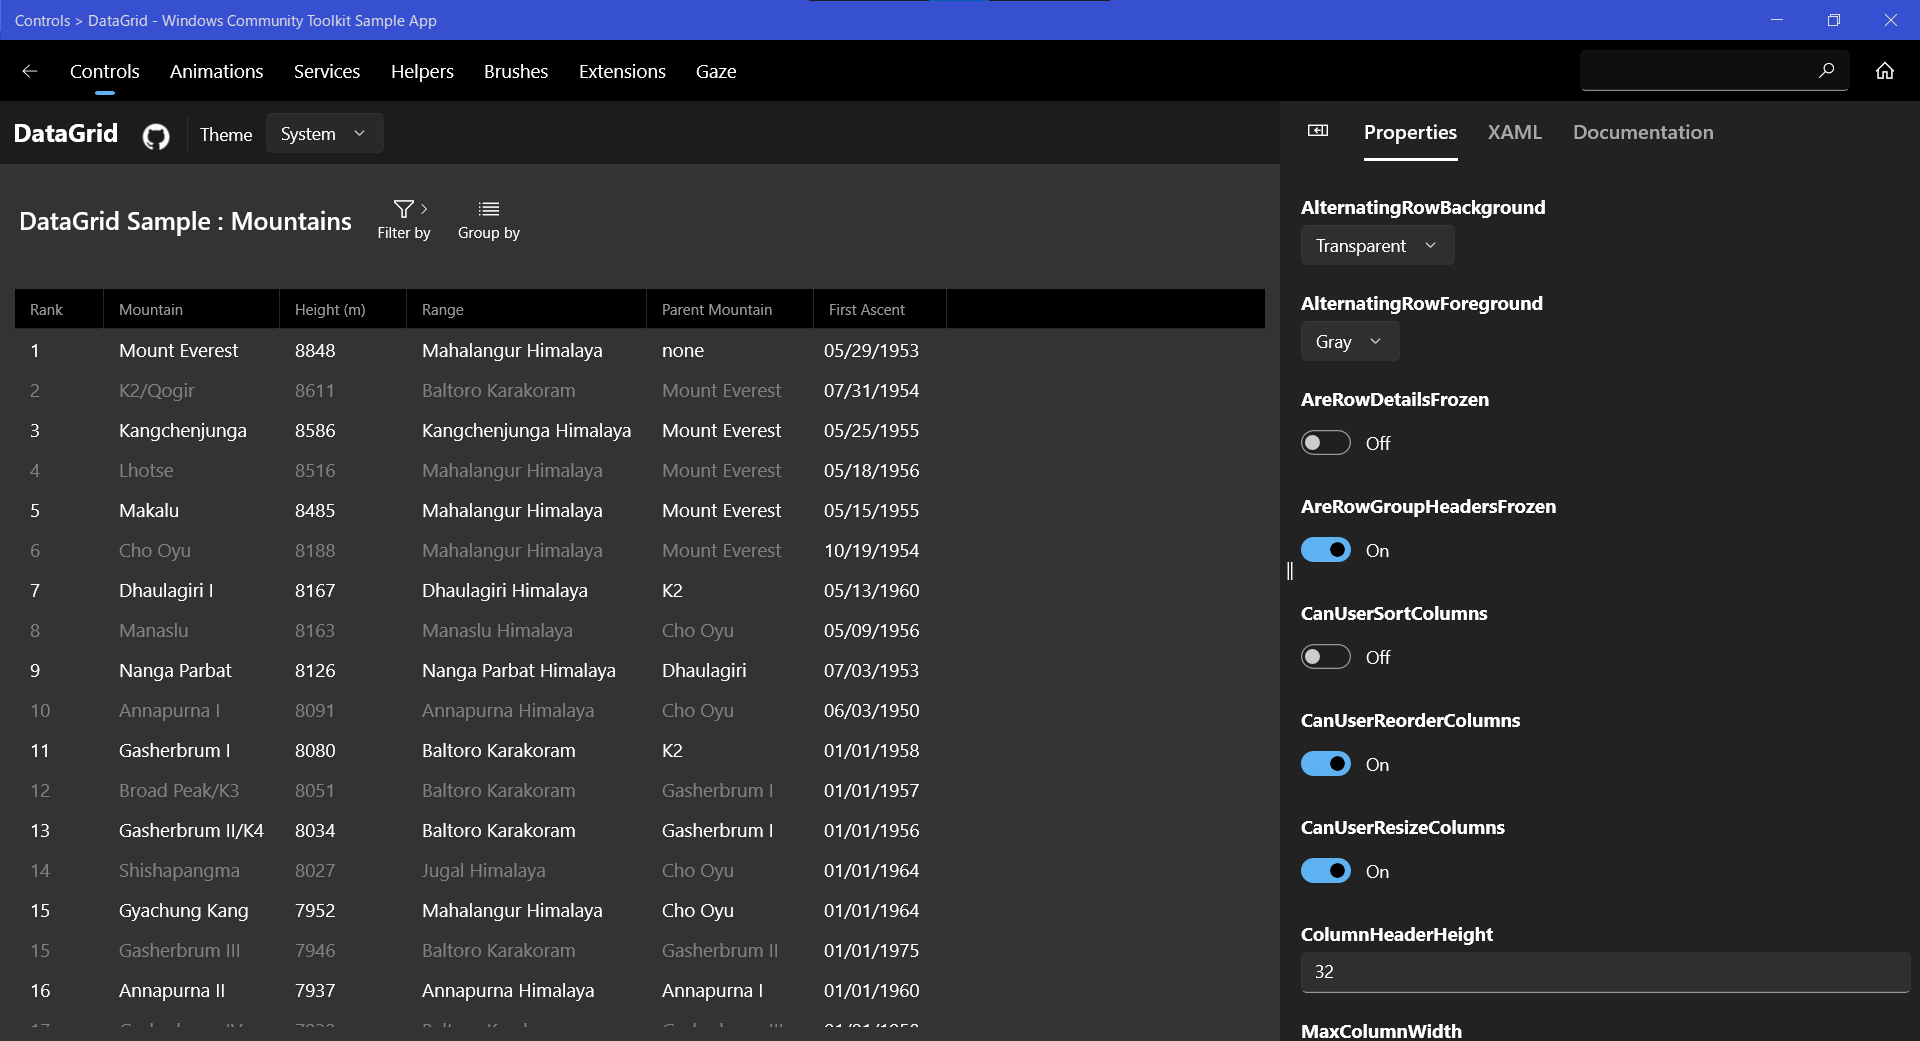Click the splitter handle beside properties pane
Viewport: 1920px width, 1041px height.
[x=1290, y=571]
